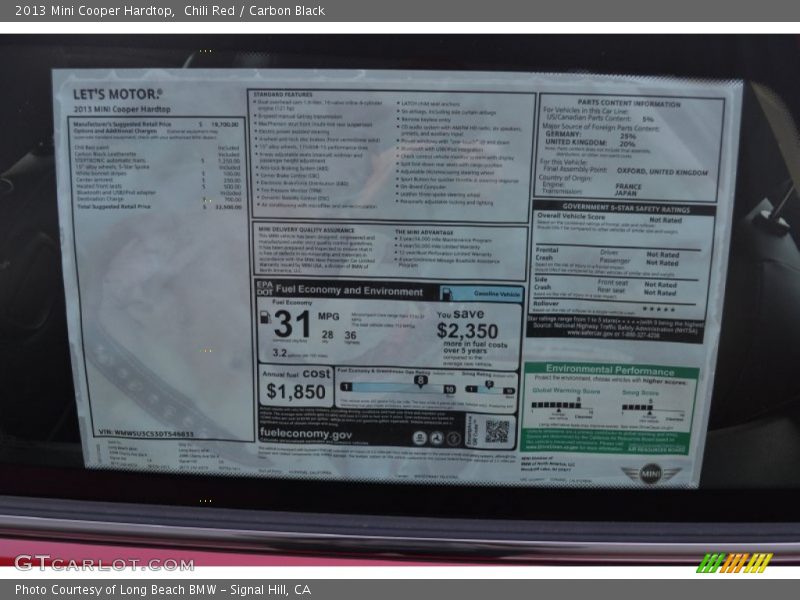This screenshot has height=600, width=800.
Task: Click the striped flag logo at bottom right
Action: pos(734,563)
